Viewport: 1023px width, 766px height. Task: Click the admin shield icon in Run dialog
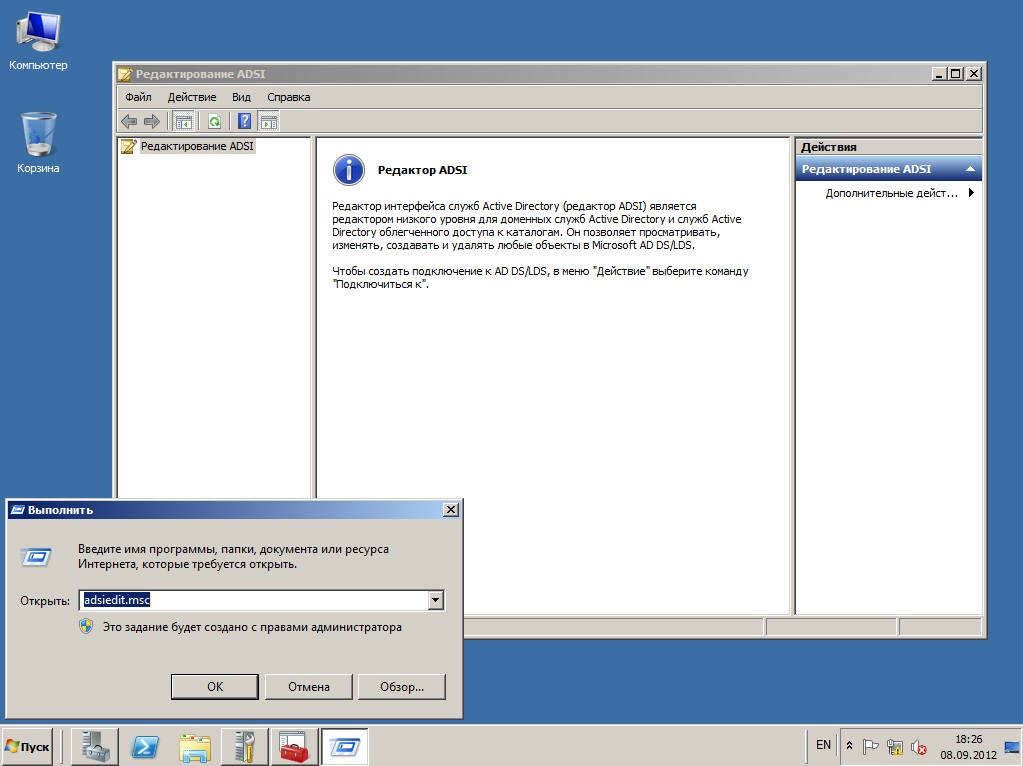(x=86, y=627)
